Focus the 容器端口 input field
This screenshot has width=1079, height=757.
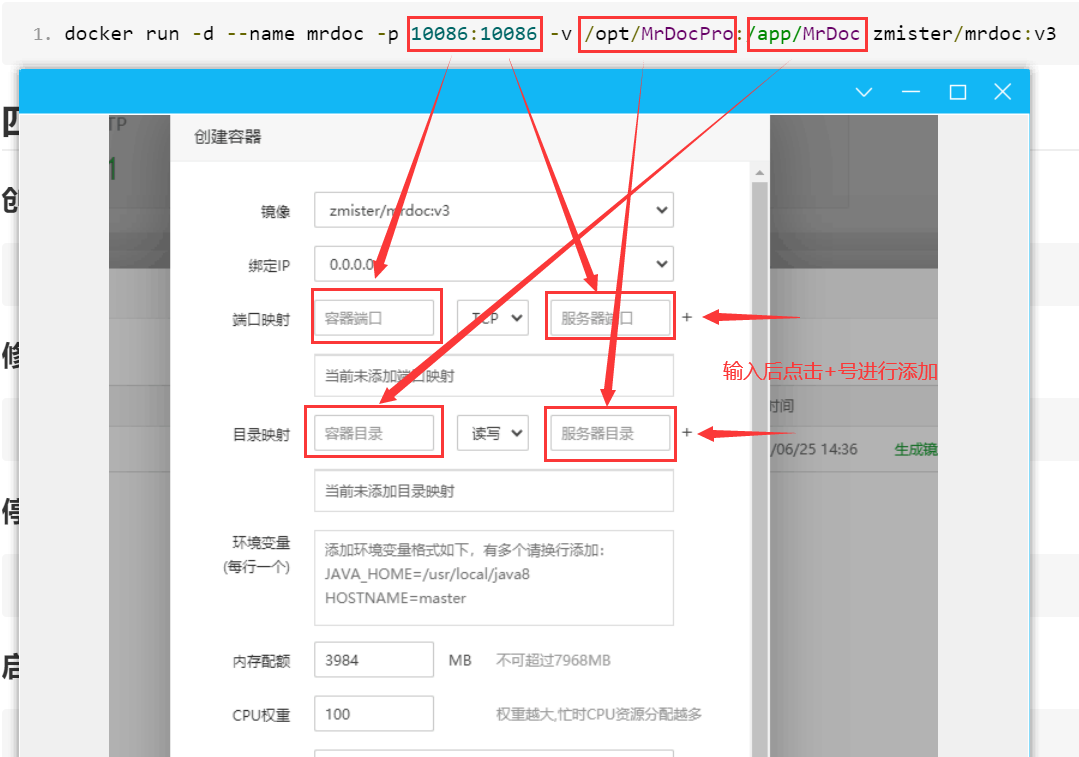pos(375,318)
